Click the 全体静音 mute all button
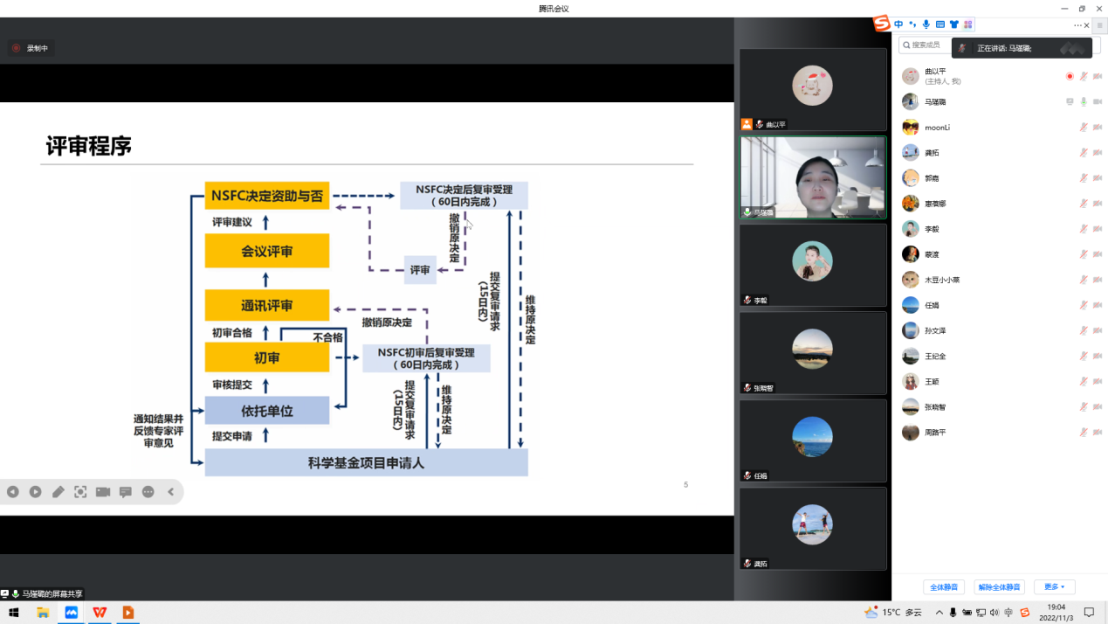The width and height of the screenshot is (1108, 624). pos(944,587)
